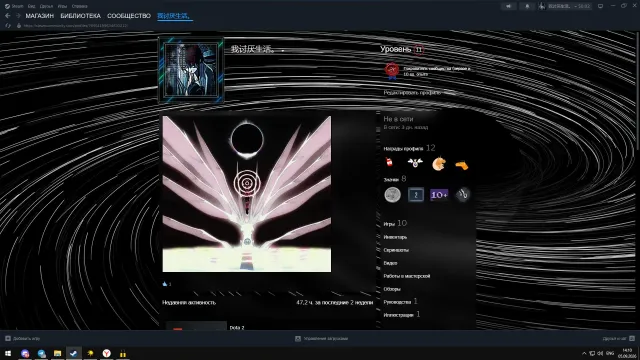The height and width of the screenshot is (360, 640).
Task: Open the Друзья и чат panel
Action: click(618, 338)
